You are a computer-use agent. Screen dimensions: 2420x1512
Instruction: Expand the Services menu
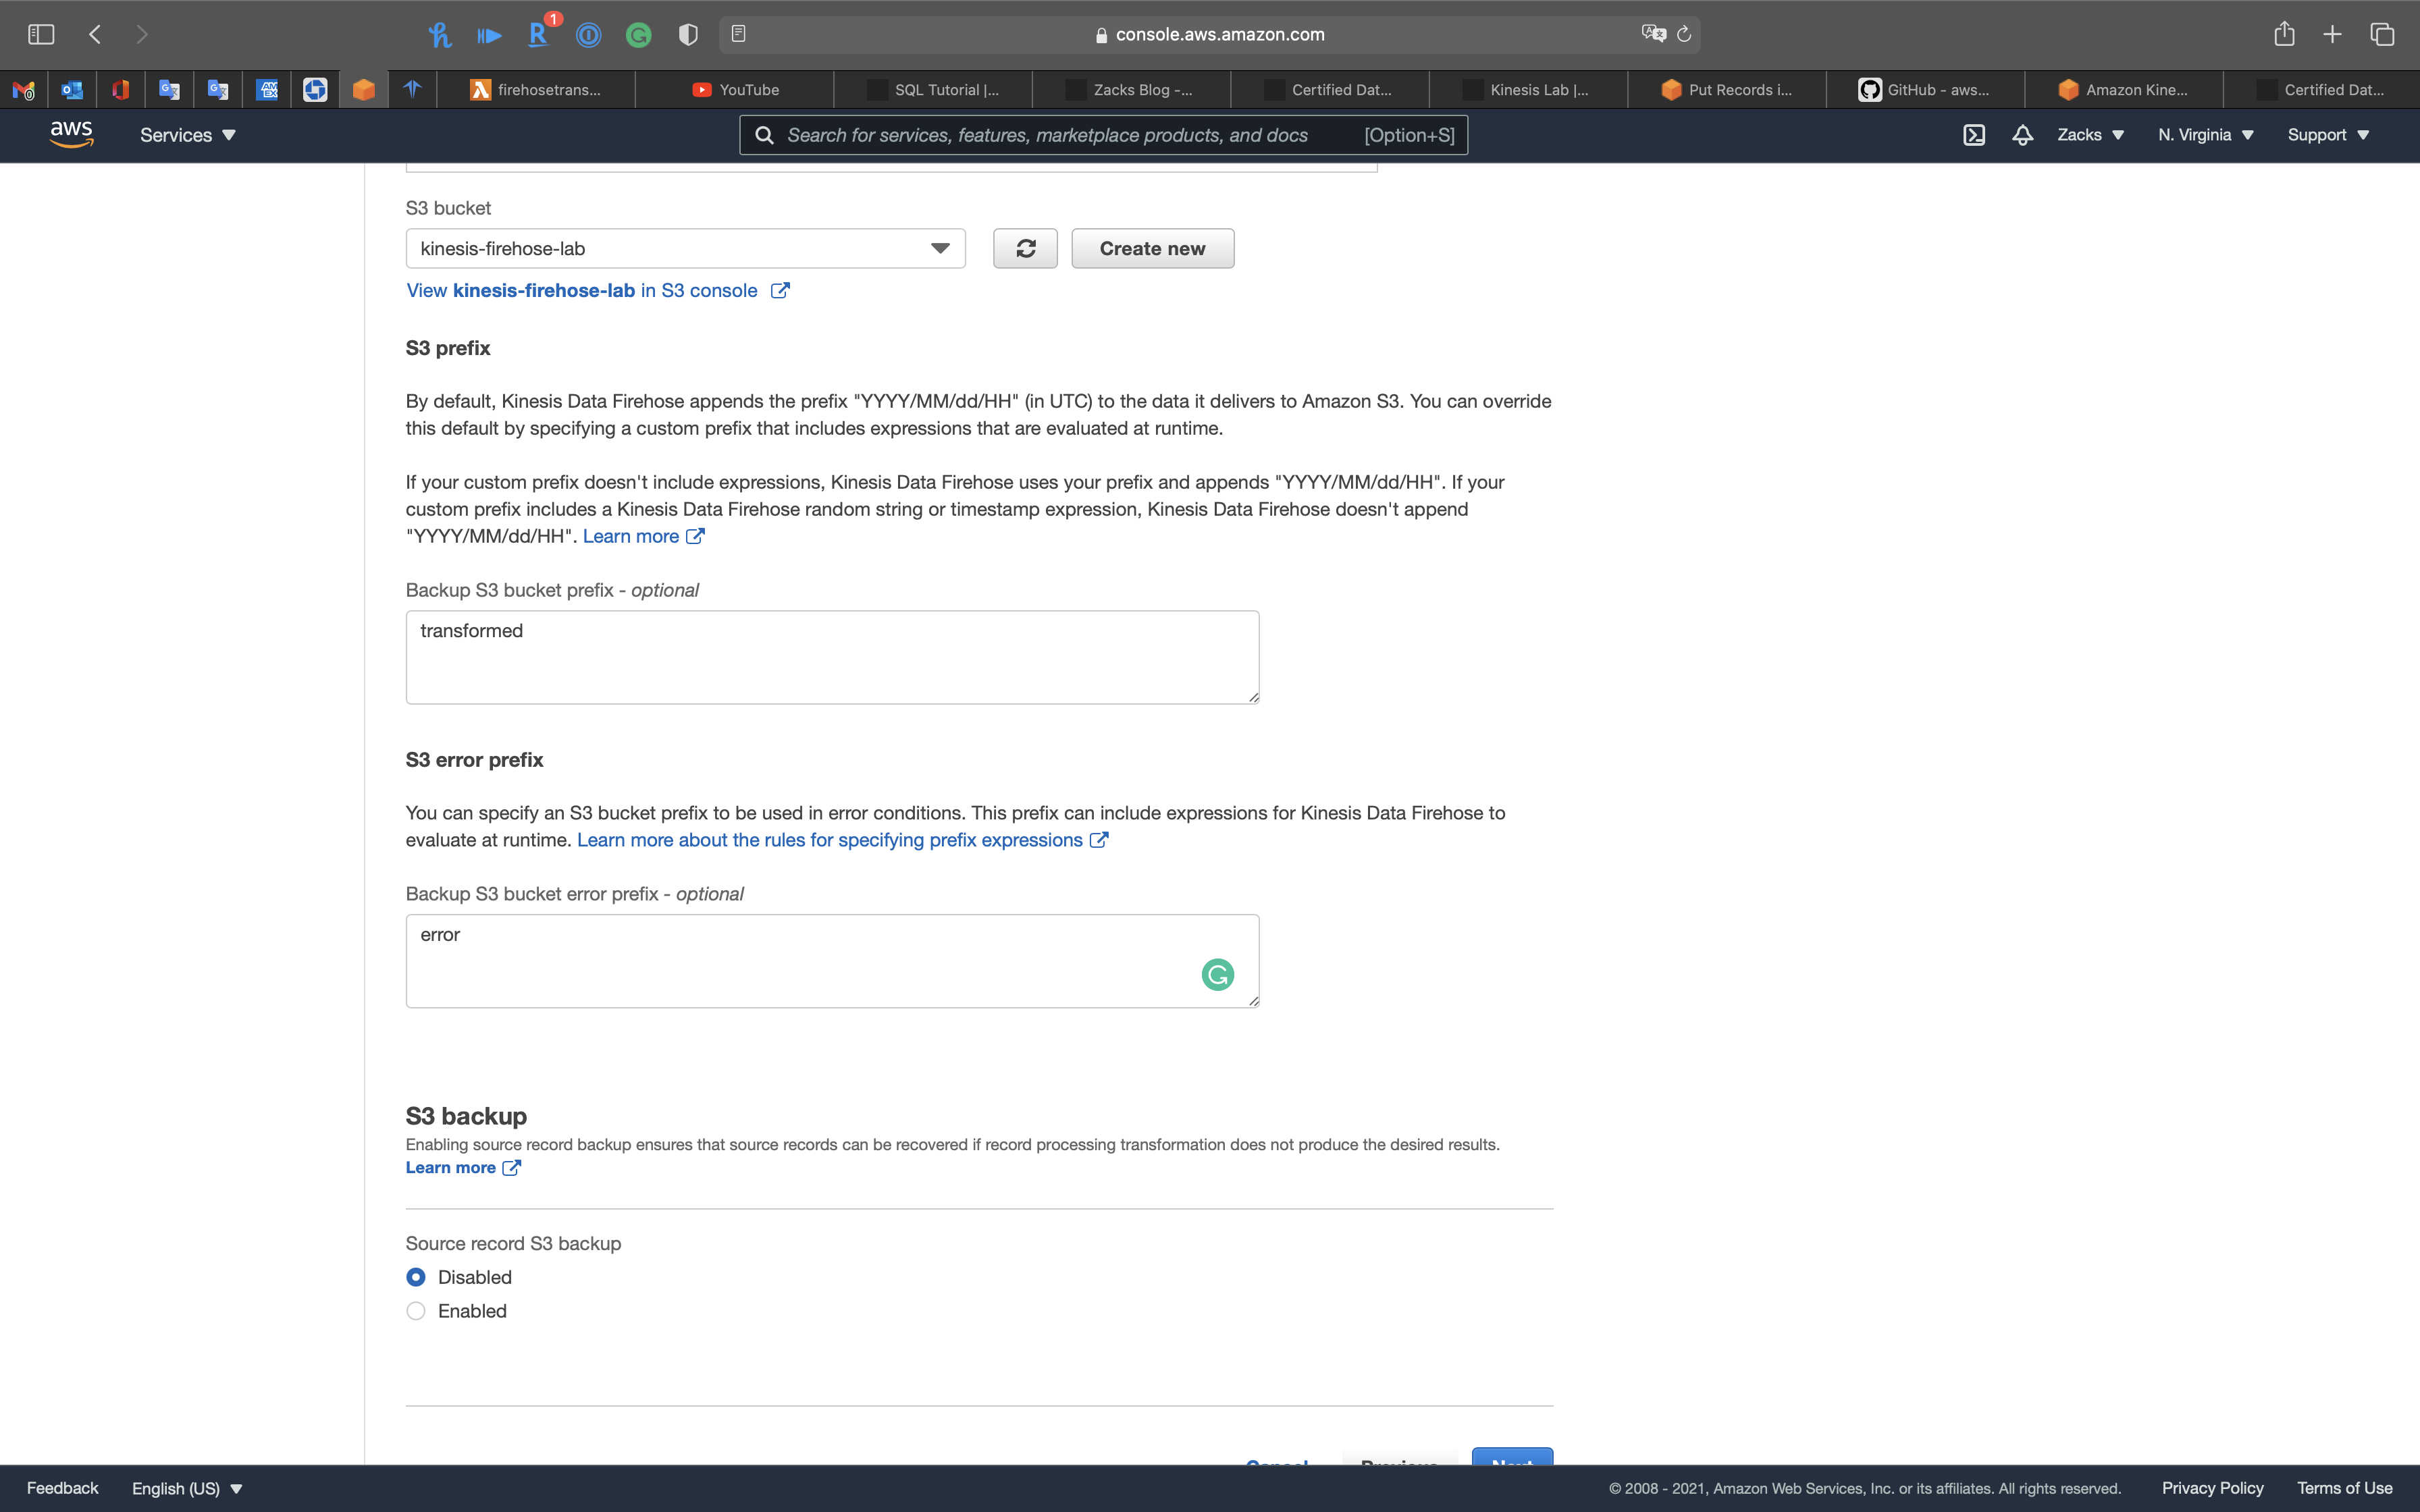click(x=188, y=135)
